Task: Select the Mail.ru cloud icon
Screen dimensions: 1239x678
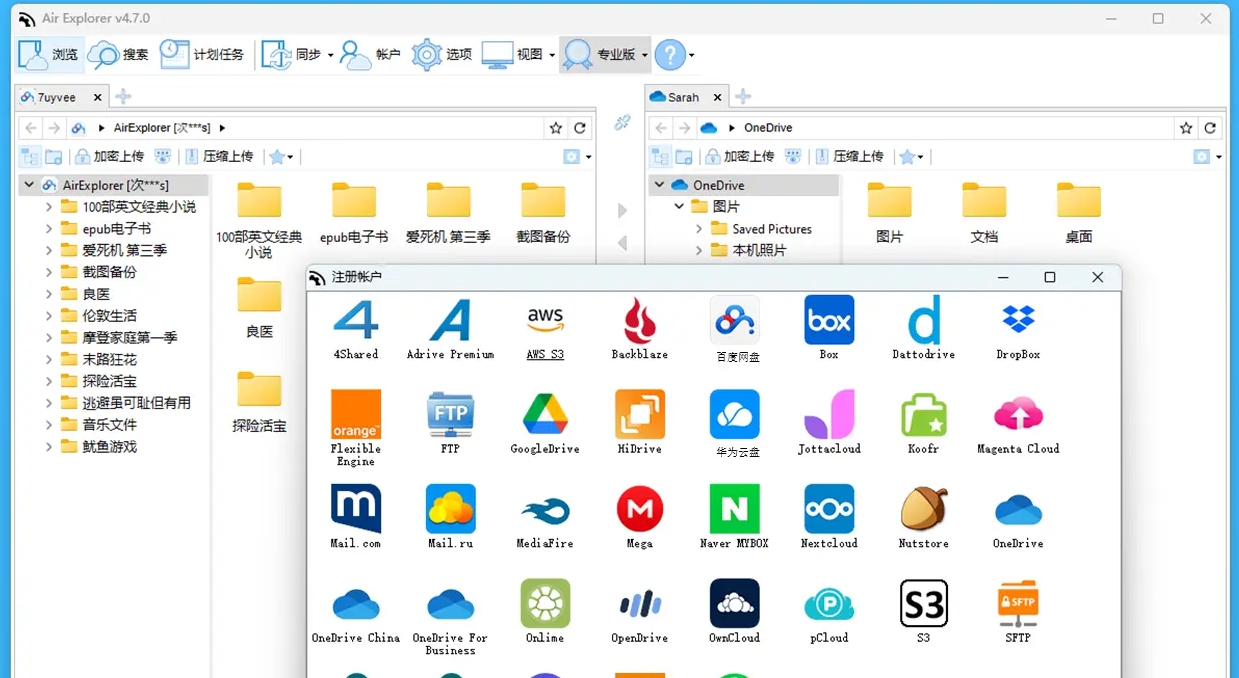Action: (x=450, y=509)
